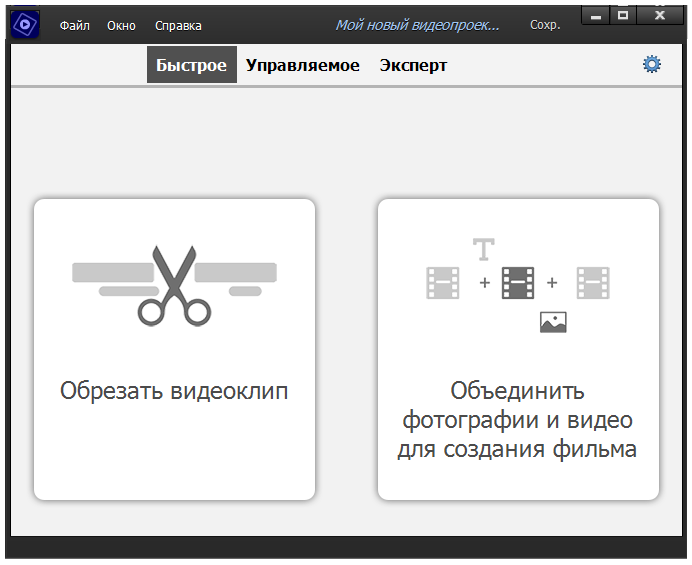Switch to the Быстрое tab

(192, 65)
